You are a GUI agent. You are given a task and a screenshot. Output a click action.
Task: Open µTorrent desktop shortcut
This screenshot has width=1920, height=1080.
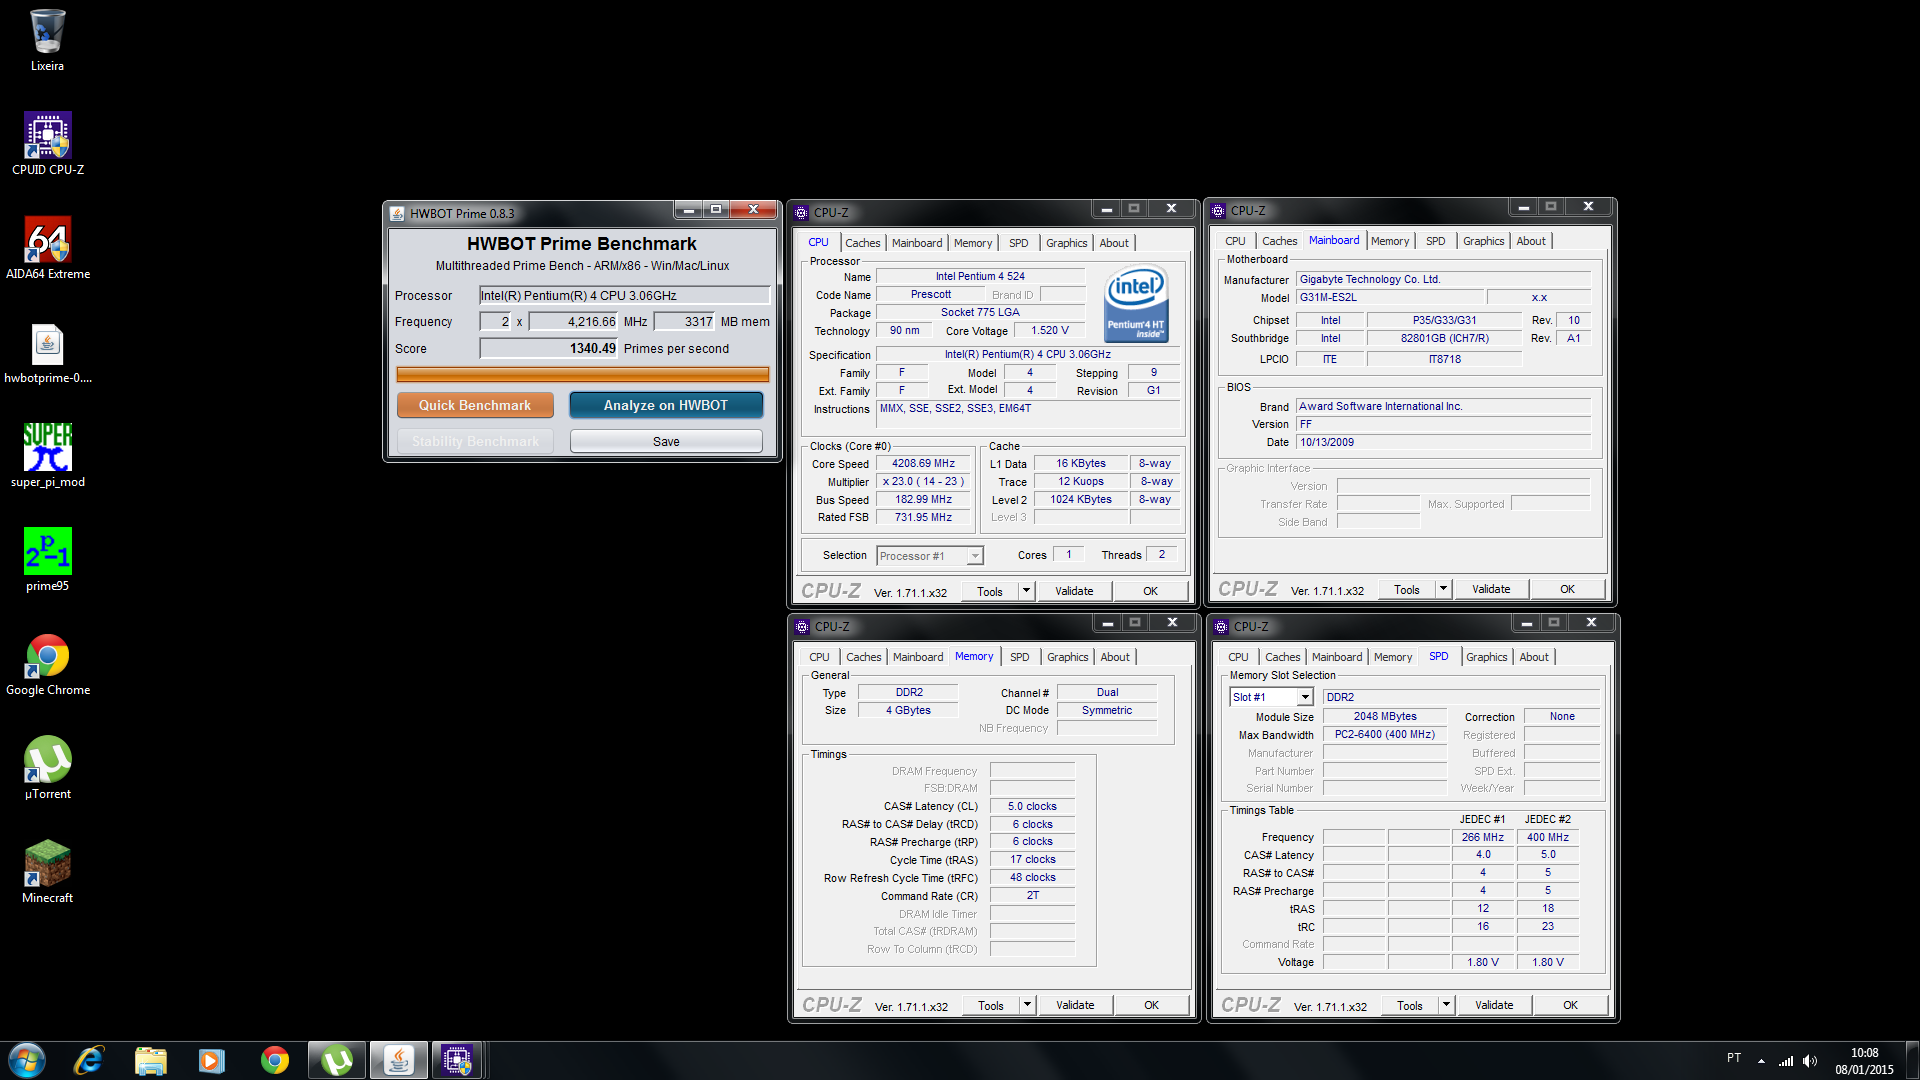point(47,768)
